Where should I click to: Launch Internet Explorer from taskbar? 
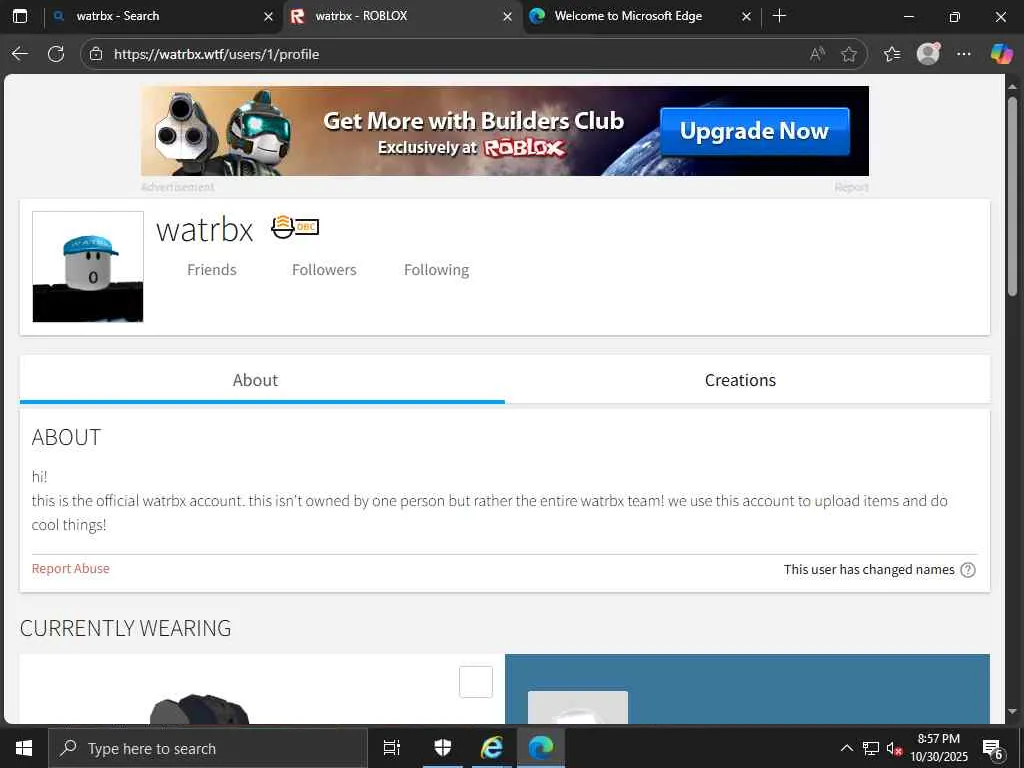491,748
